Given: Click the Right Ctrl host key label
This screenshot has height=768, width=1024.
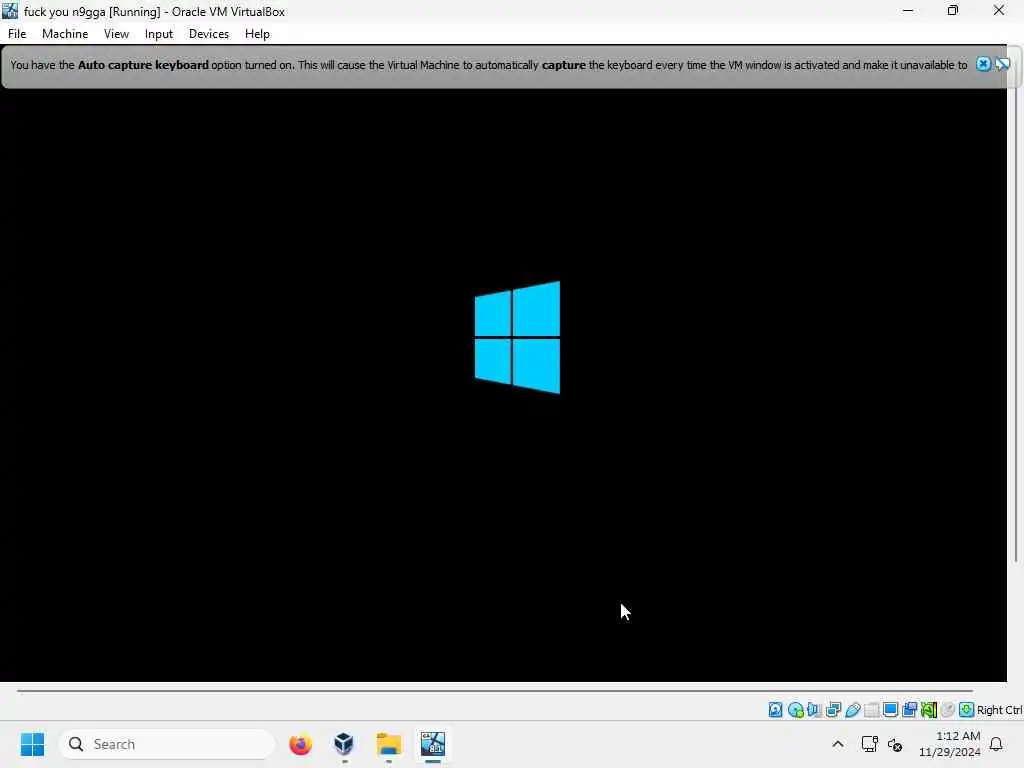Looking at the screenshot, I should 999,710.
